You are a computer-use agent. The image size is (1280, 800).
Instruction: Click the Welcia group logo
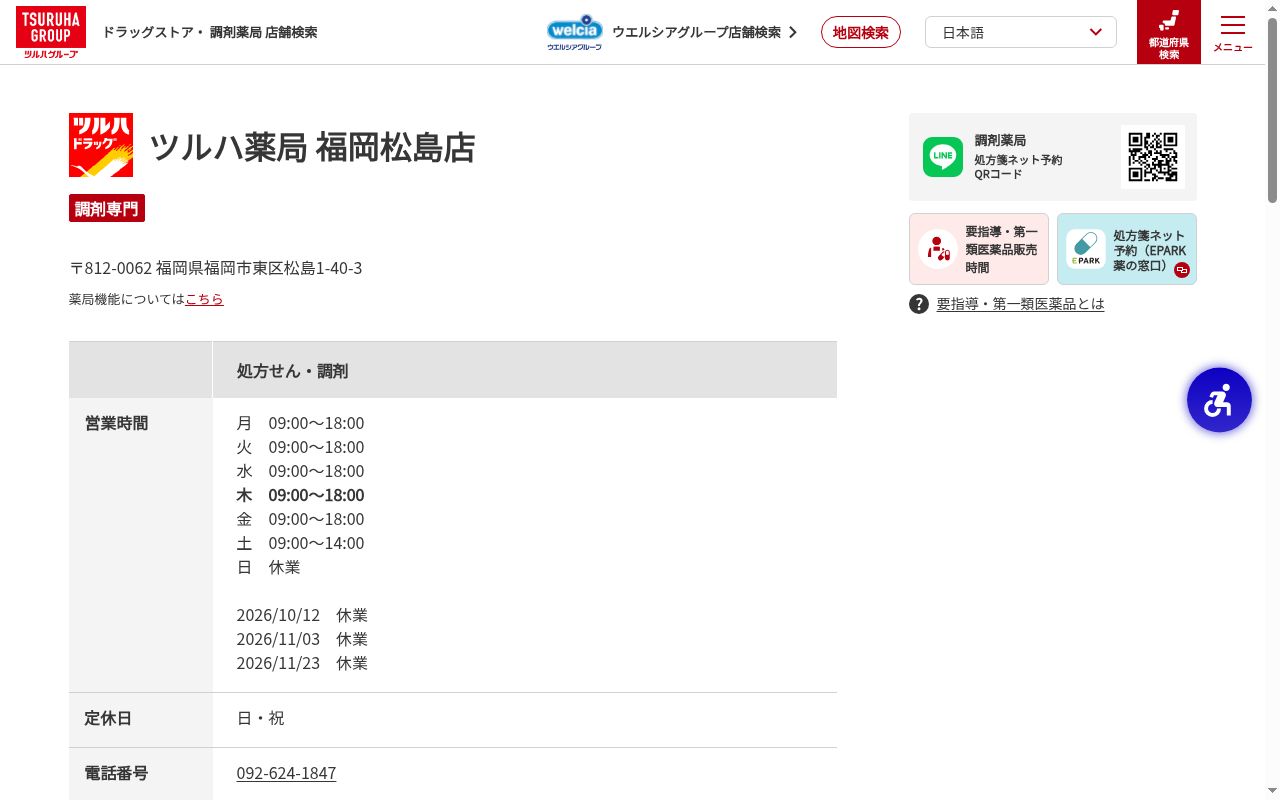574,32
